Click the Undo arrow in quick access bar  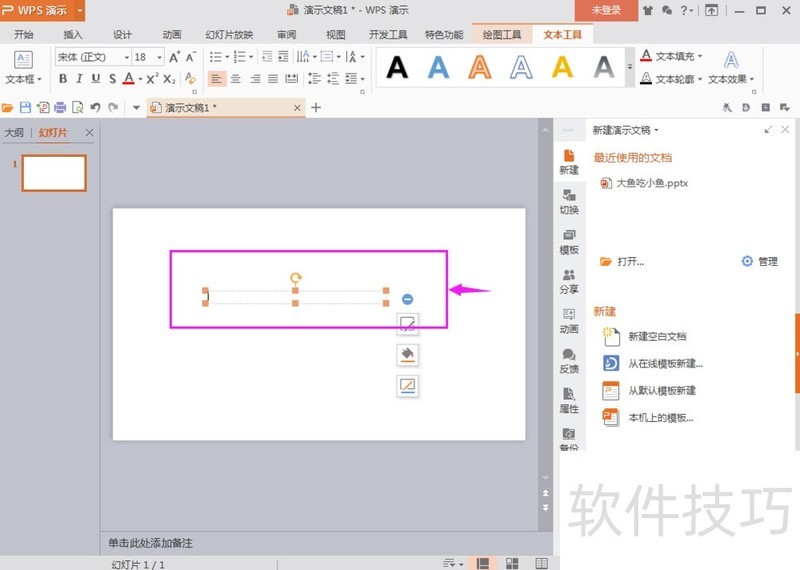[x=94, y=107]
